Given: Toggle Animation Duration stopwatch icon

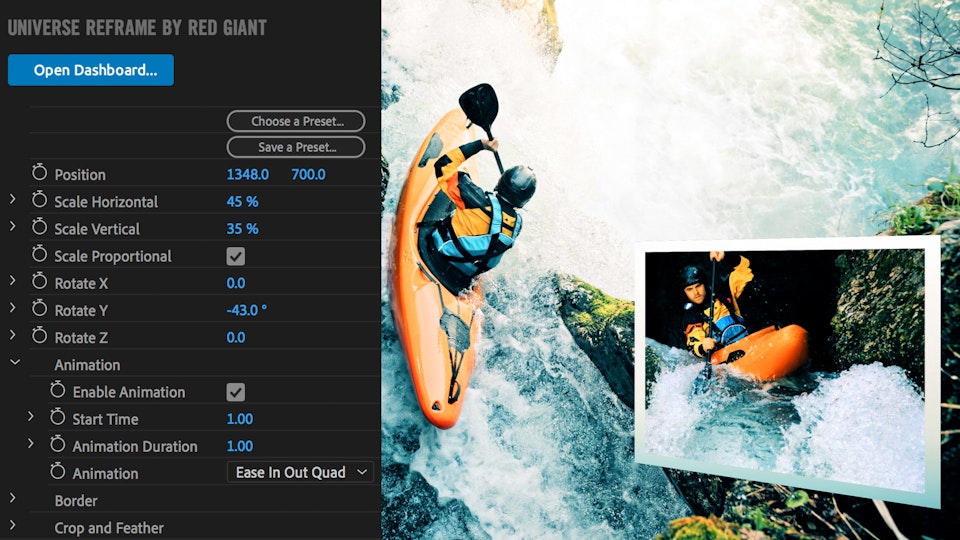Looking at the screenshot, I should (57, 445).
